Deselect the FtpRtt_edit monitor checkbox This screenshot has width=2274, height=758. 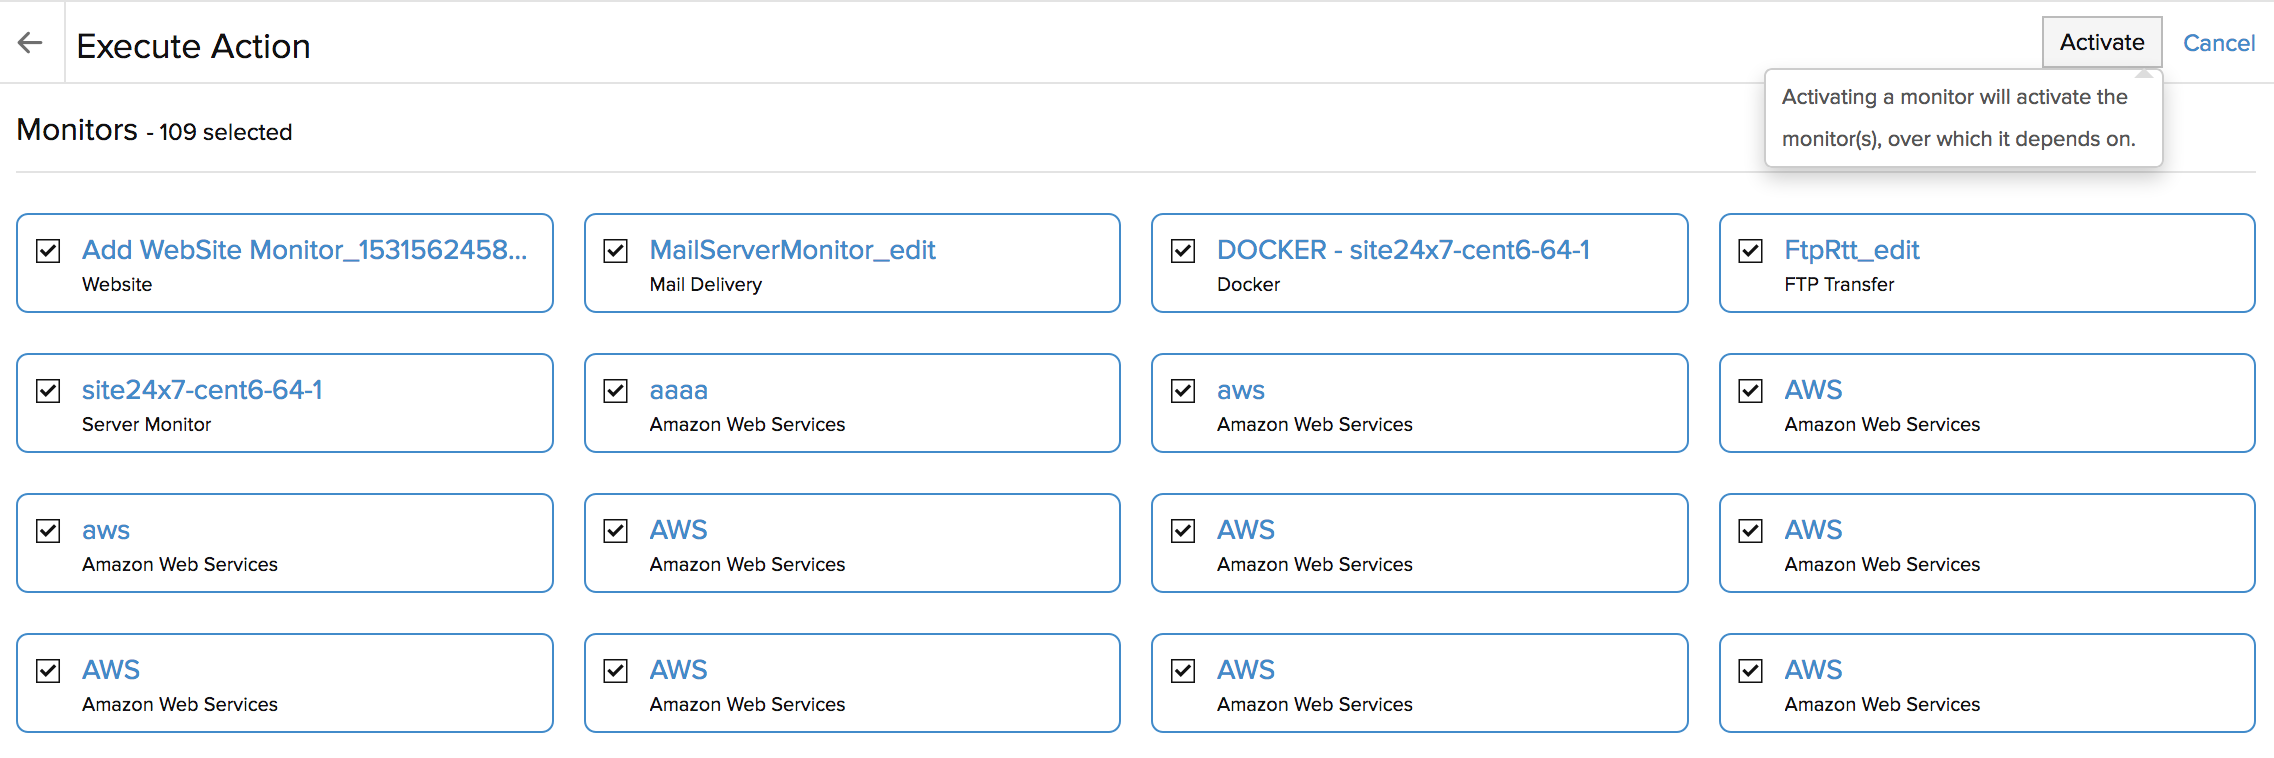click(1750, 250)
